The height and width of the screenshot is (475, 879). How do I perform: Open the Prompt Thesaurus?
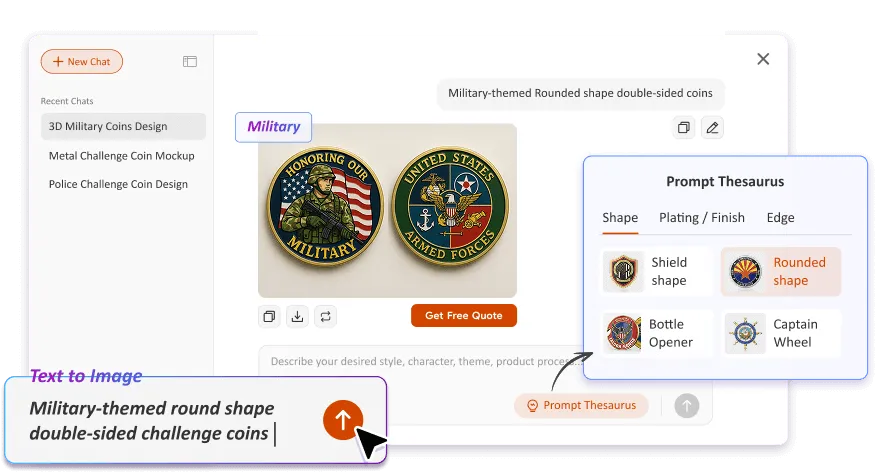(x=581, y=405)
